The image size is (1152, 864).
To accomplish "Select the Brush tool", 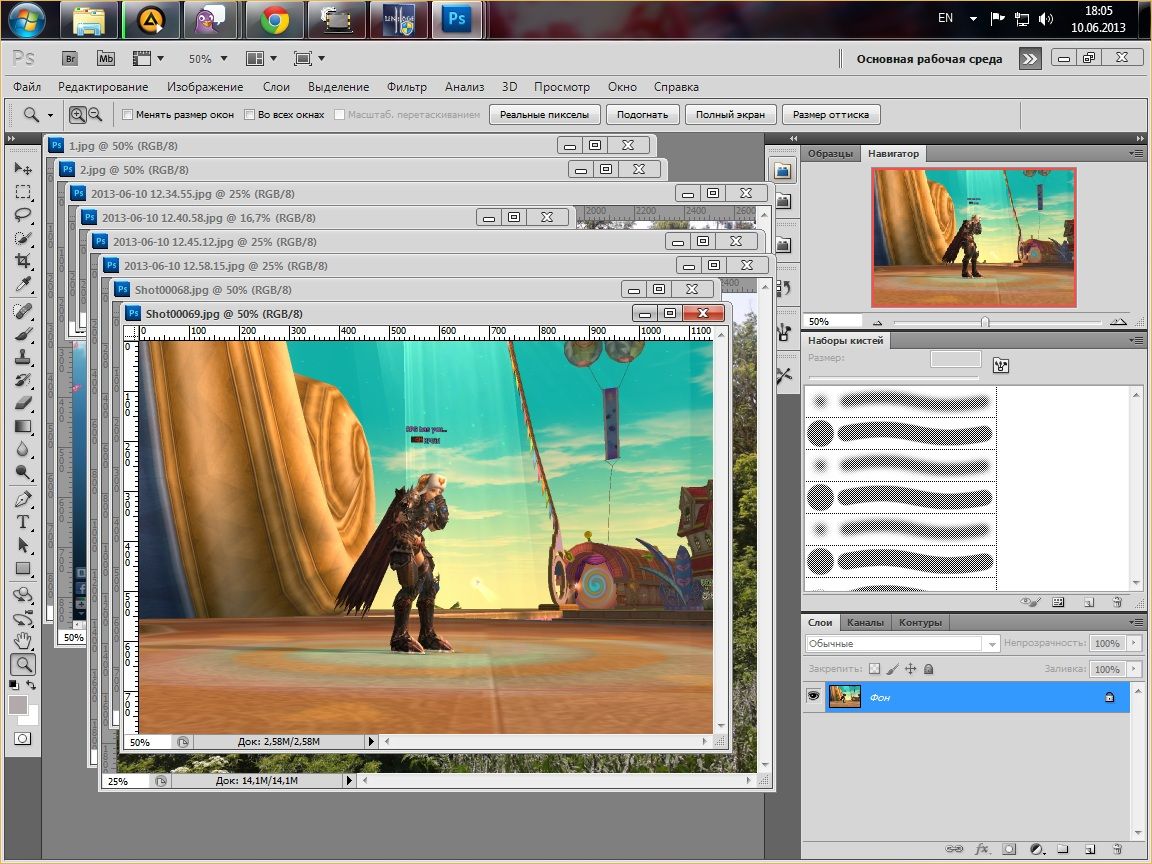I will pyautogui.click(x=23, y=334).
